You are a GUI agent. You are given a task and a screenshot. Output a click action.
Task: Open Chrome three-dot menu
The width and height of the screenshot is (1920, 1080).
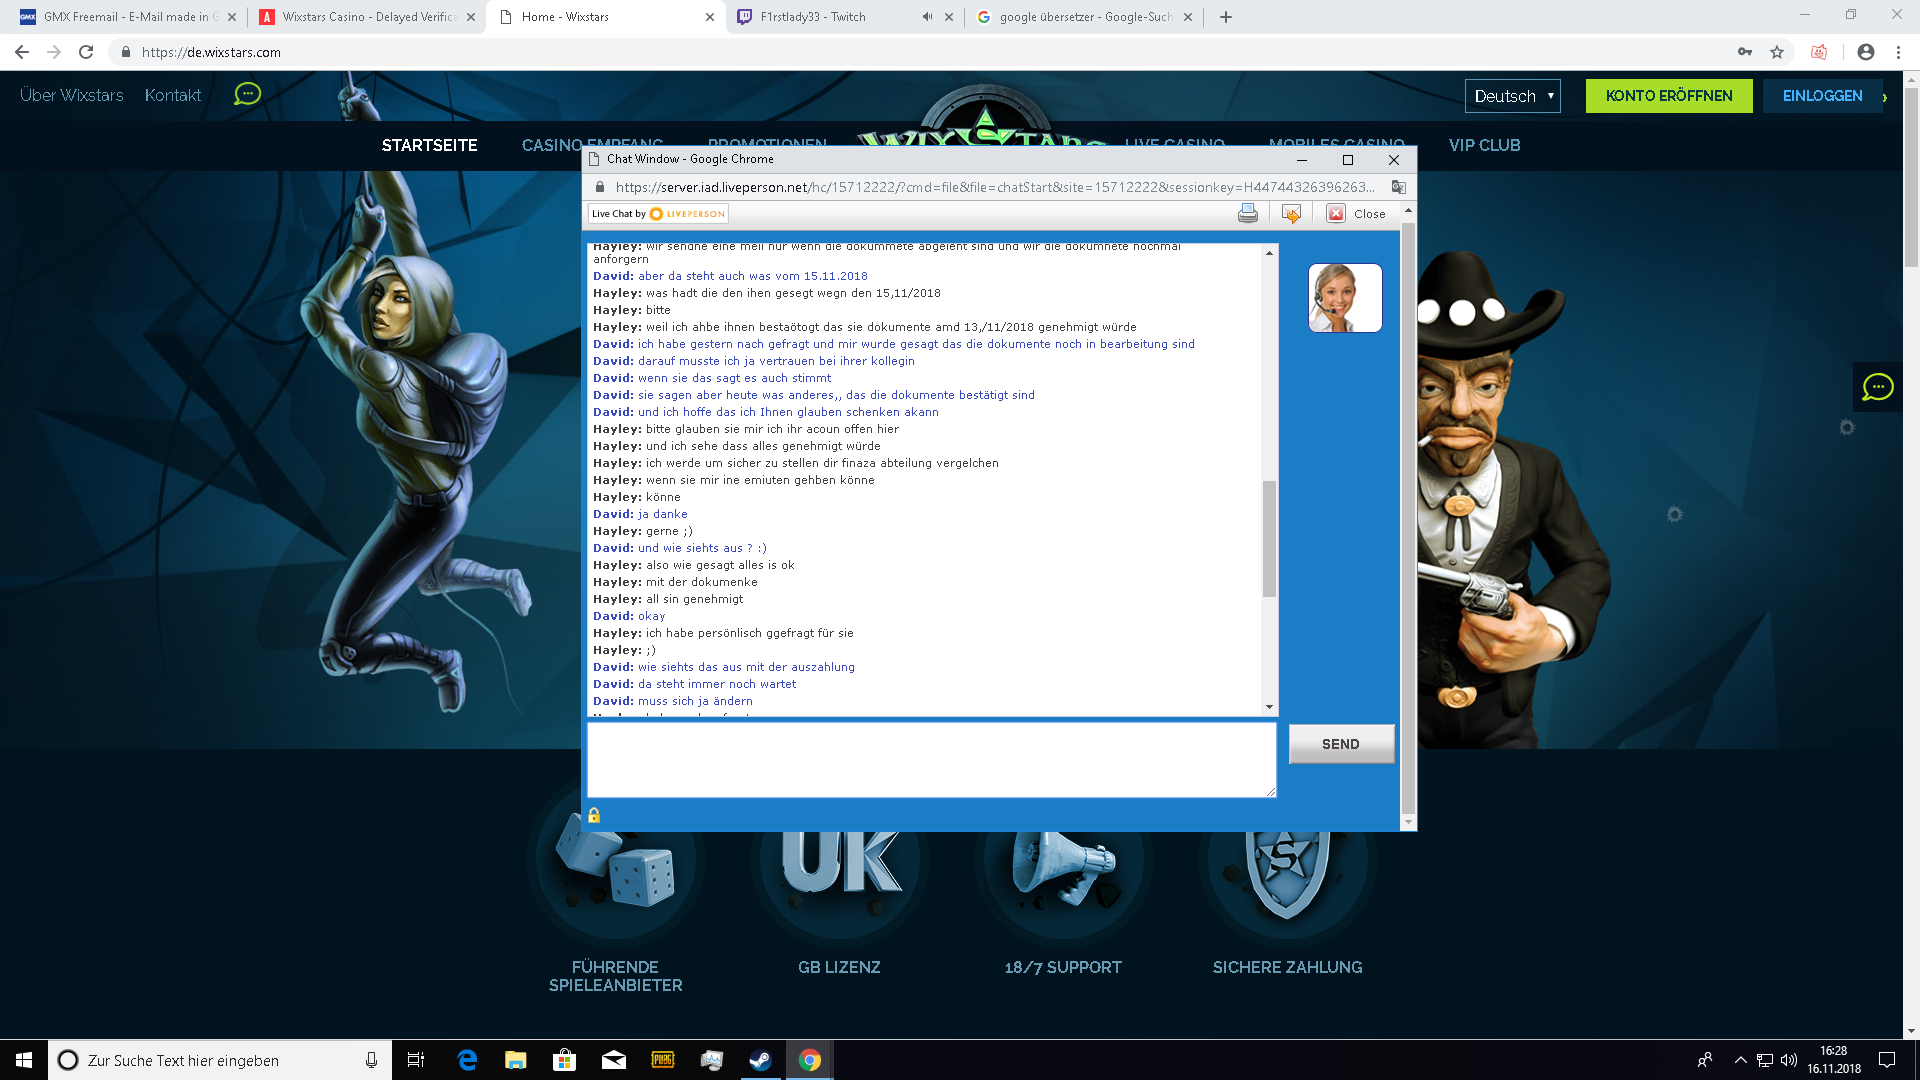(x=1898, y=52)
